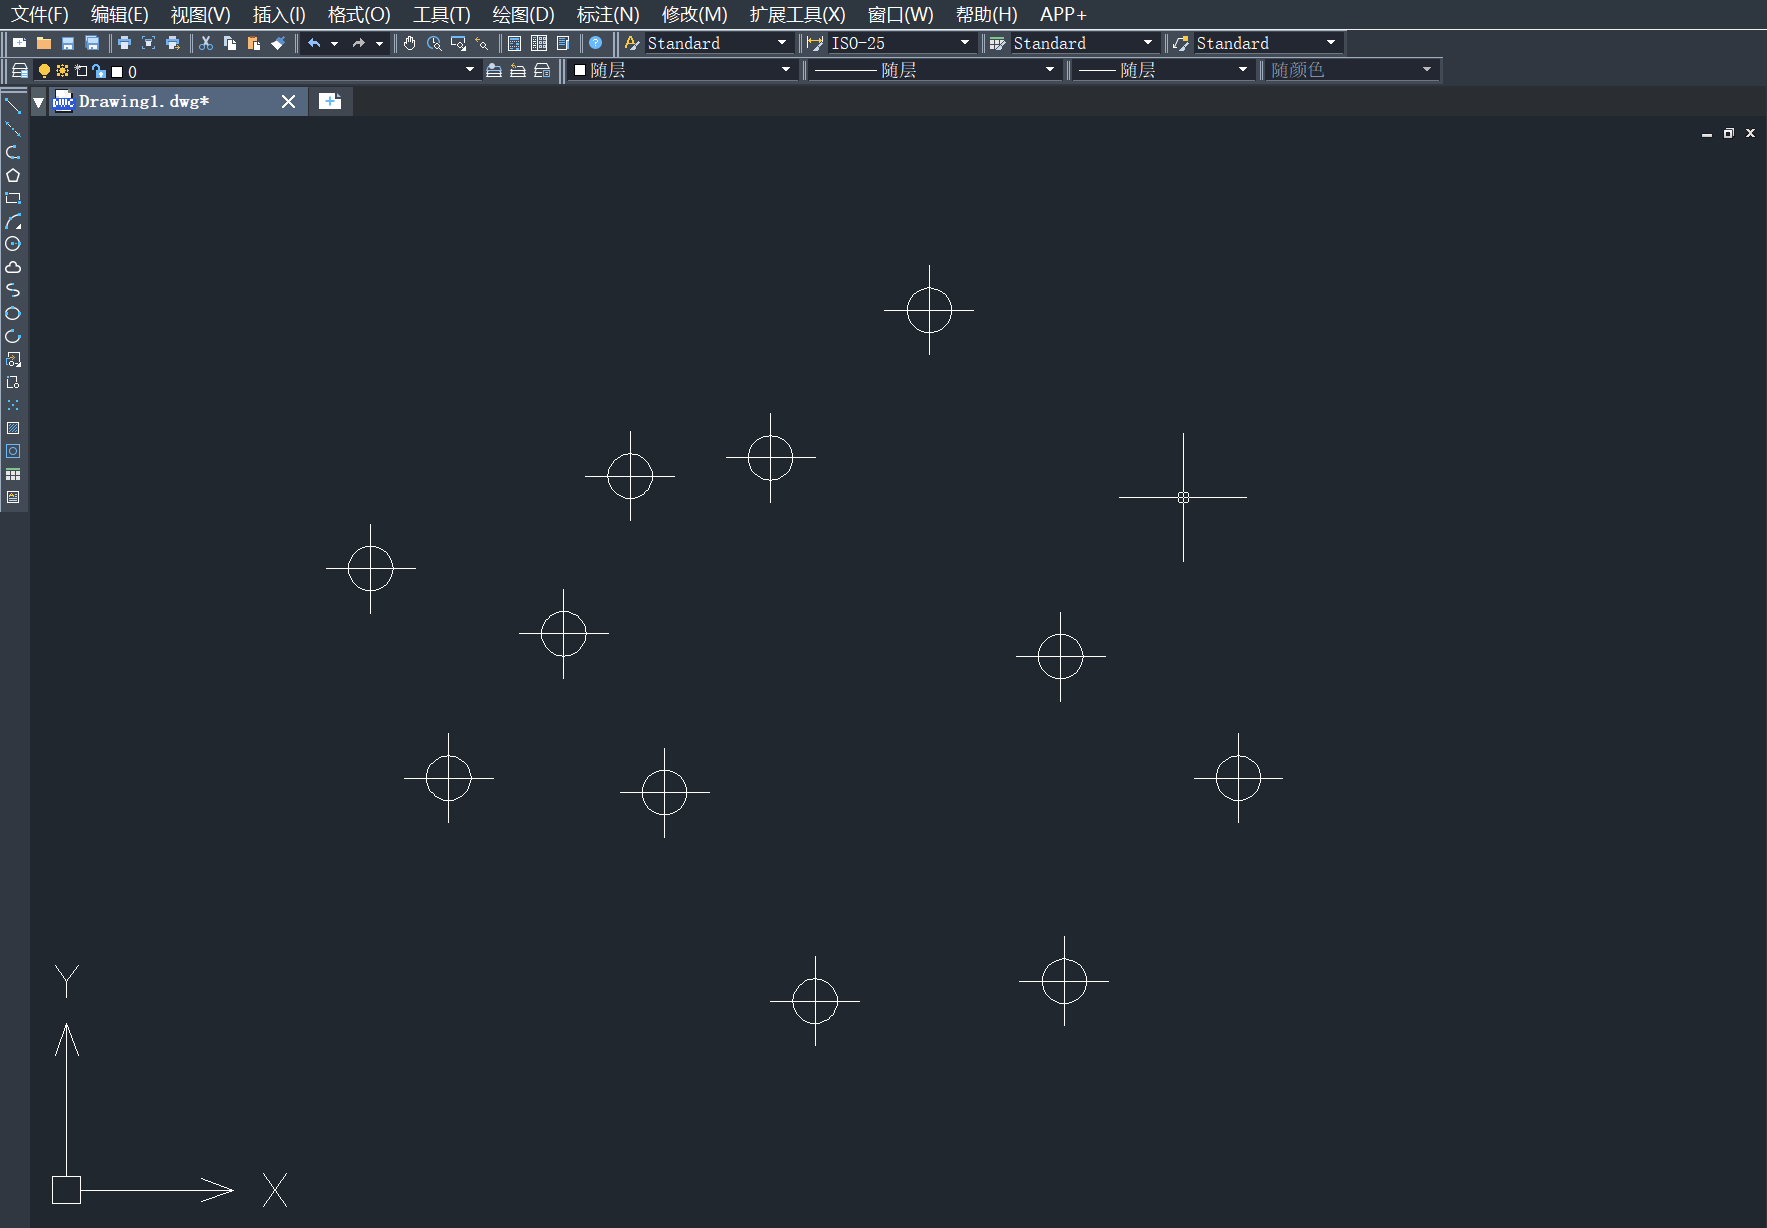Image resolution: width=1767 pixels, height=1228 pixels.
Task: Select the Rectangle tool
Action: click(13, 198)
